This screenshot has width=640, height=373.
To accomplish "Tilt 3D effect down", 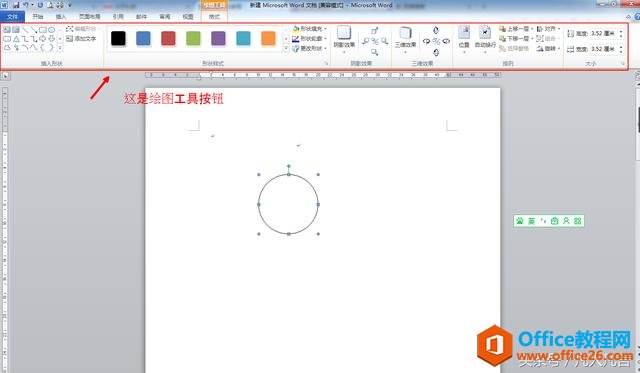I will coord(436,53).
